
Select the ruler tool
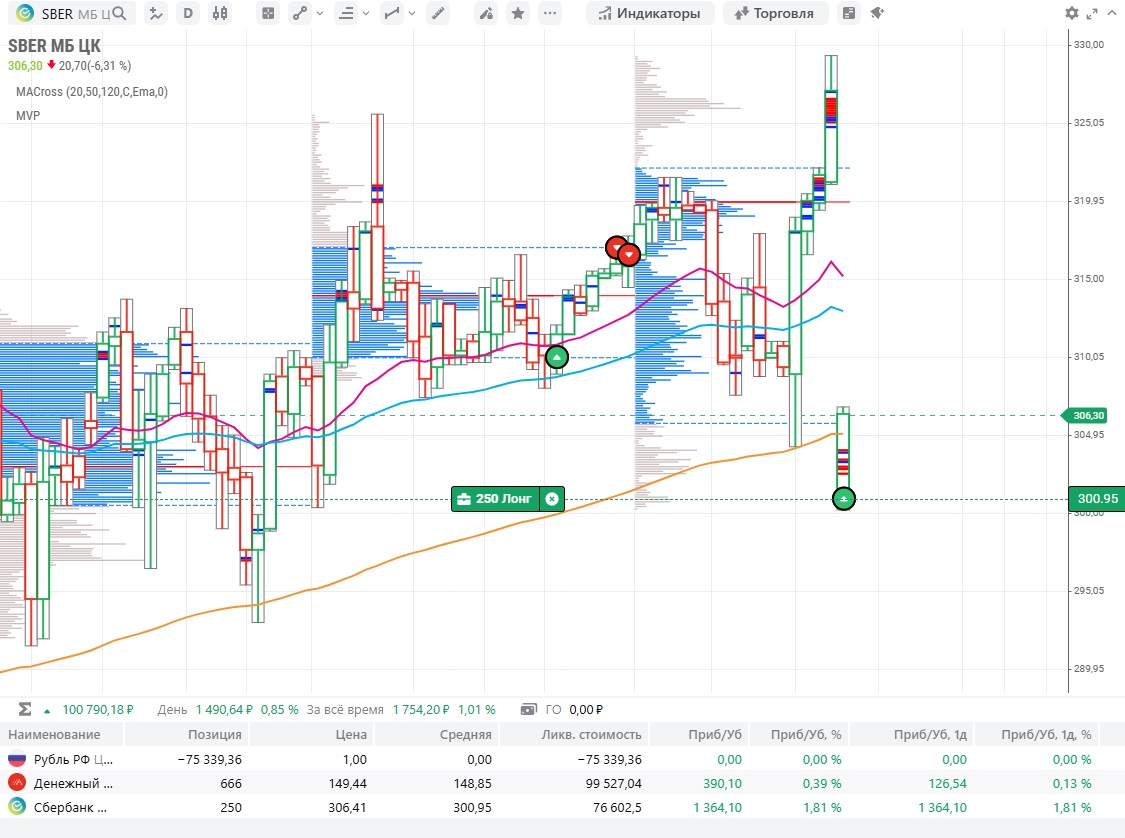pos(438,14)
